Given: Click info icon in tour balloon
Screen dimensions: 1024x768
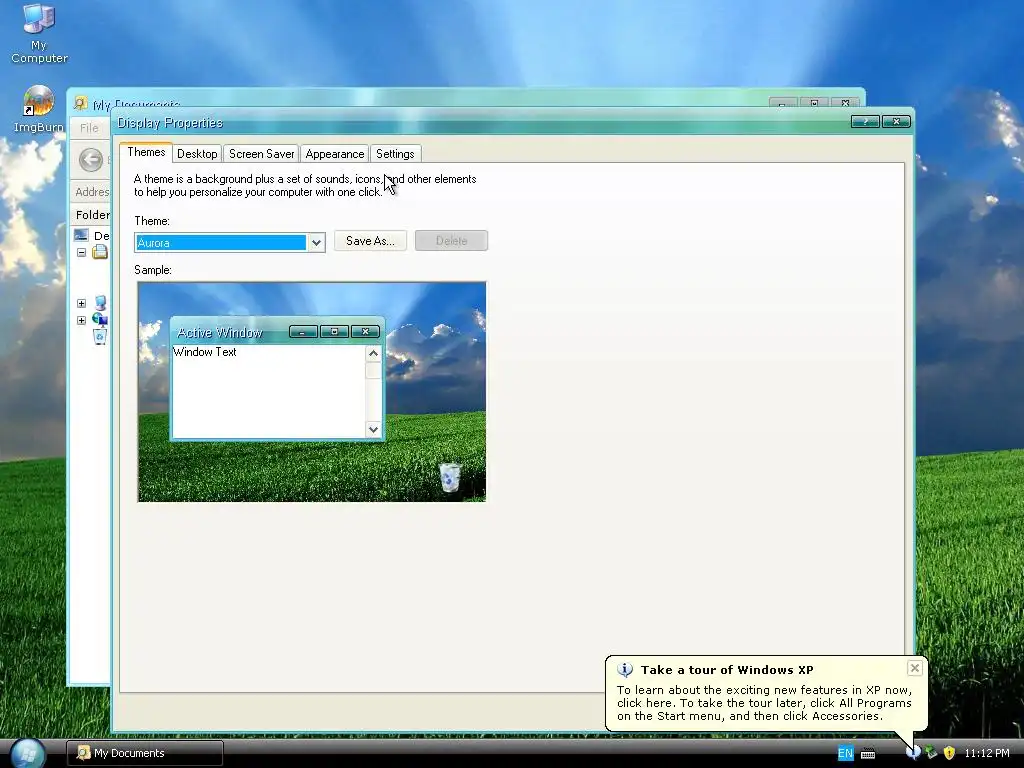Looking at the screenshot, I should [x=625, y=669].
